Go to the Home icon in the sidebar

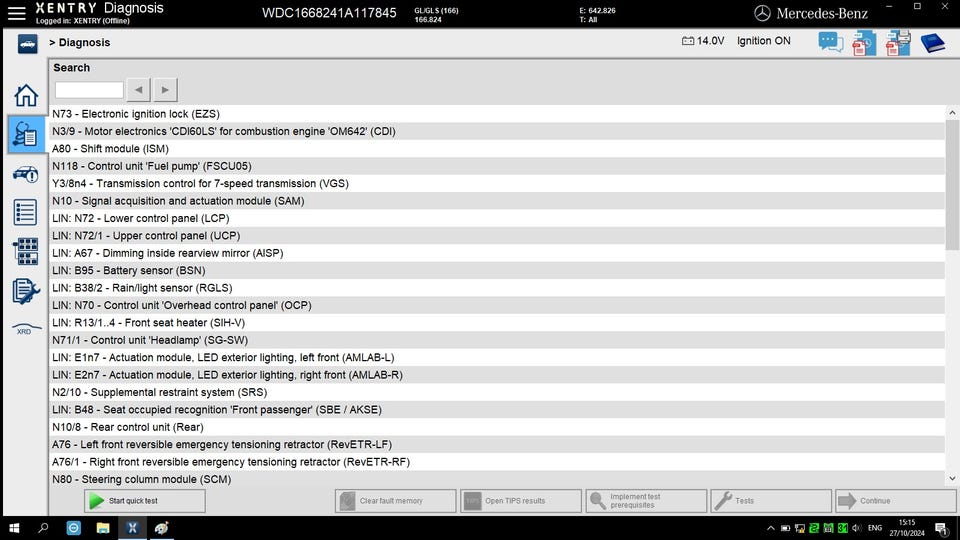pos(26,96)
